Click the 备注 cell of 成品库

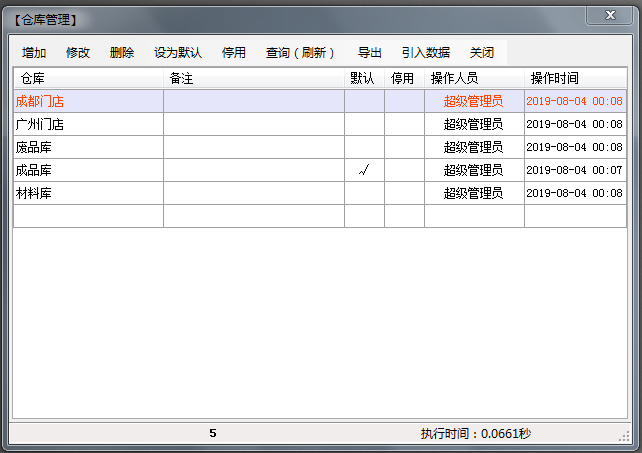(x=253, y=170)
